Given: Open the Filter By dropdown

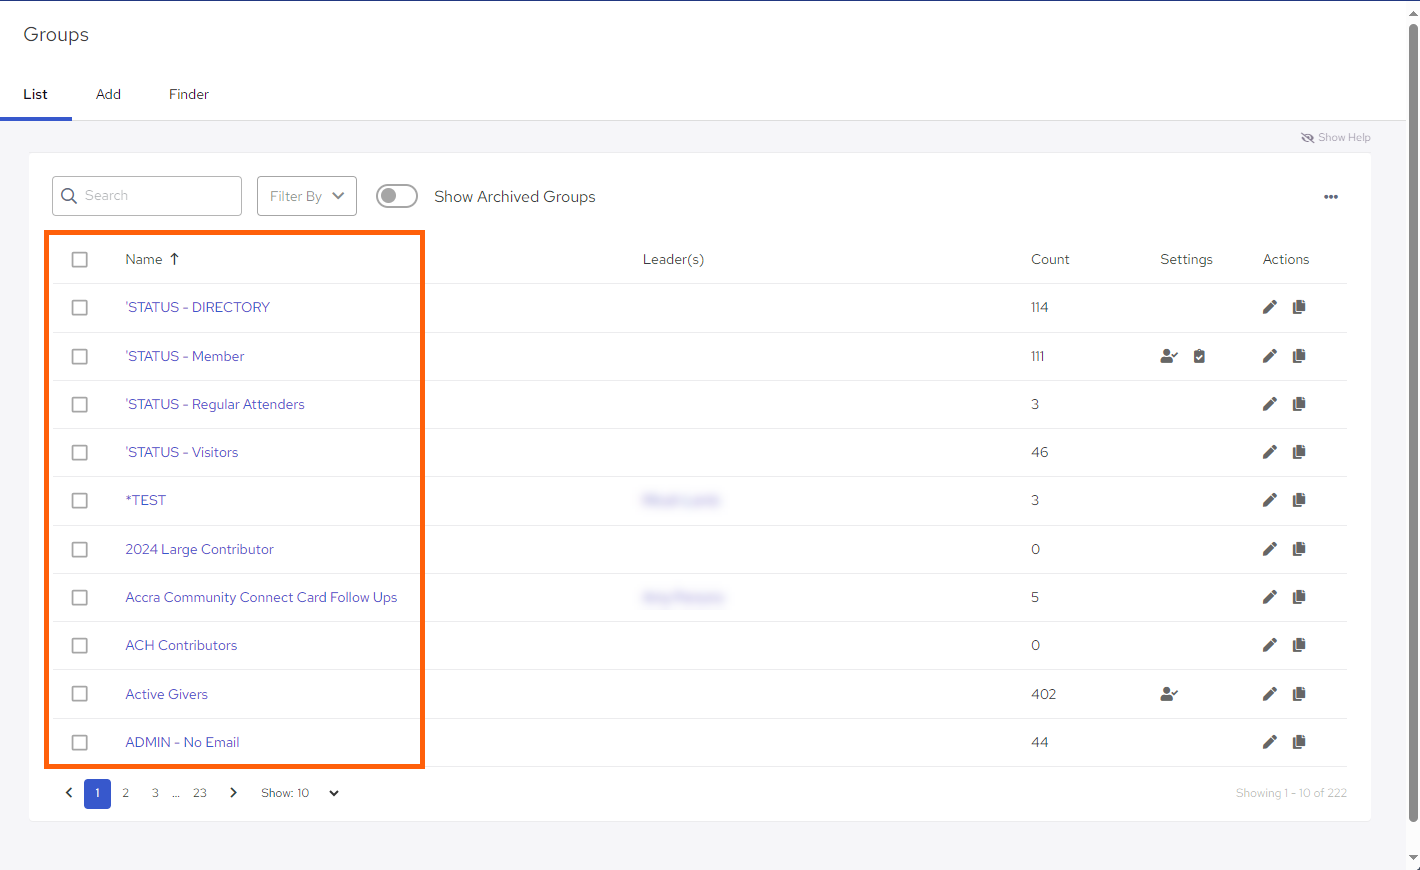Looking at the screenshot, I should pyautogui.click(x=306, y=196).
